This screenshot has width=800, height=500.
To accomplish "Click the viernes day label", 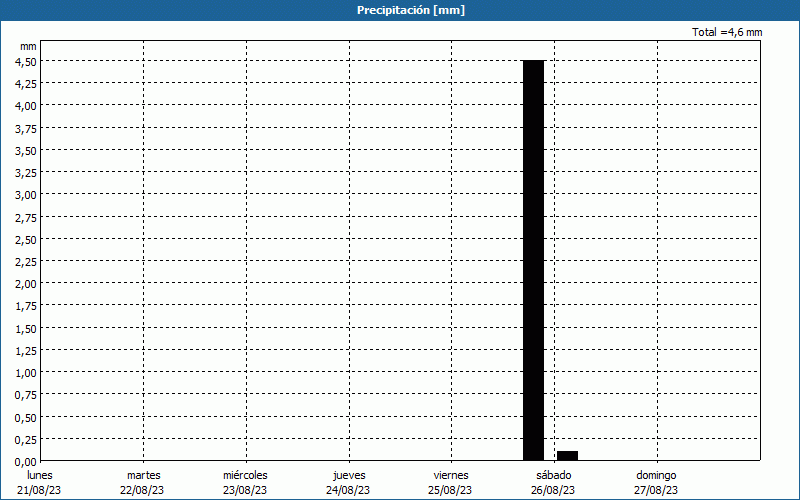I will (451, 475).
